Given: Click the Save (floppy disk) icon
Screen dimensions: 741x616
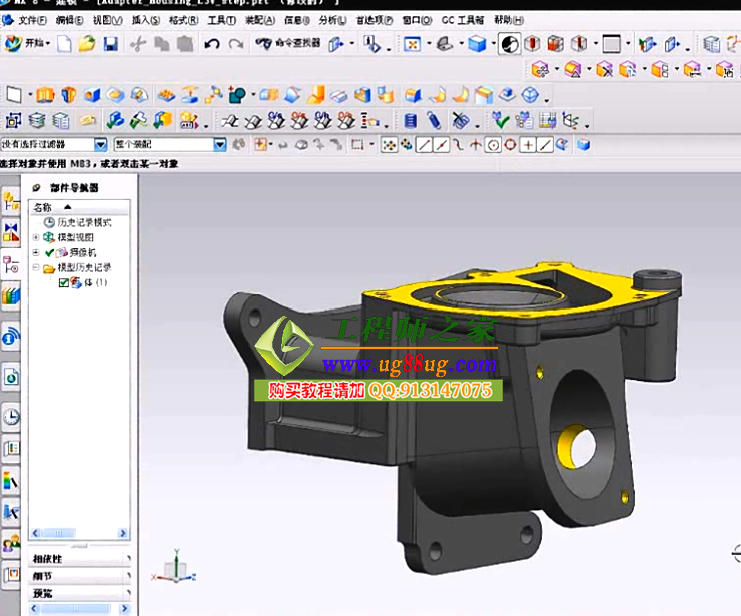Looking at the screenshot, I should (111, 44).
